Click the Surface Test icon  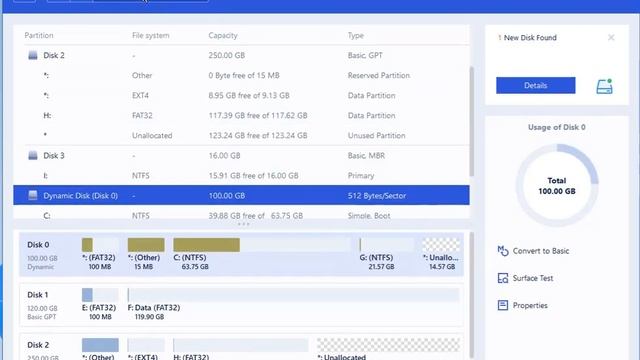[x=502, y=278]
